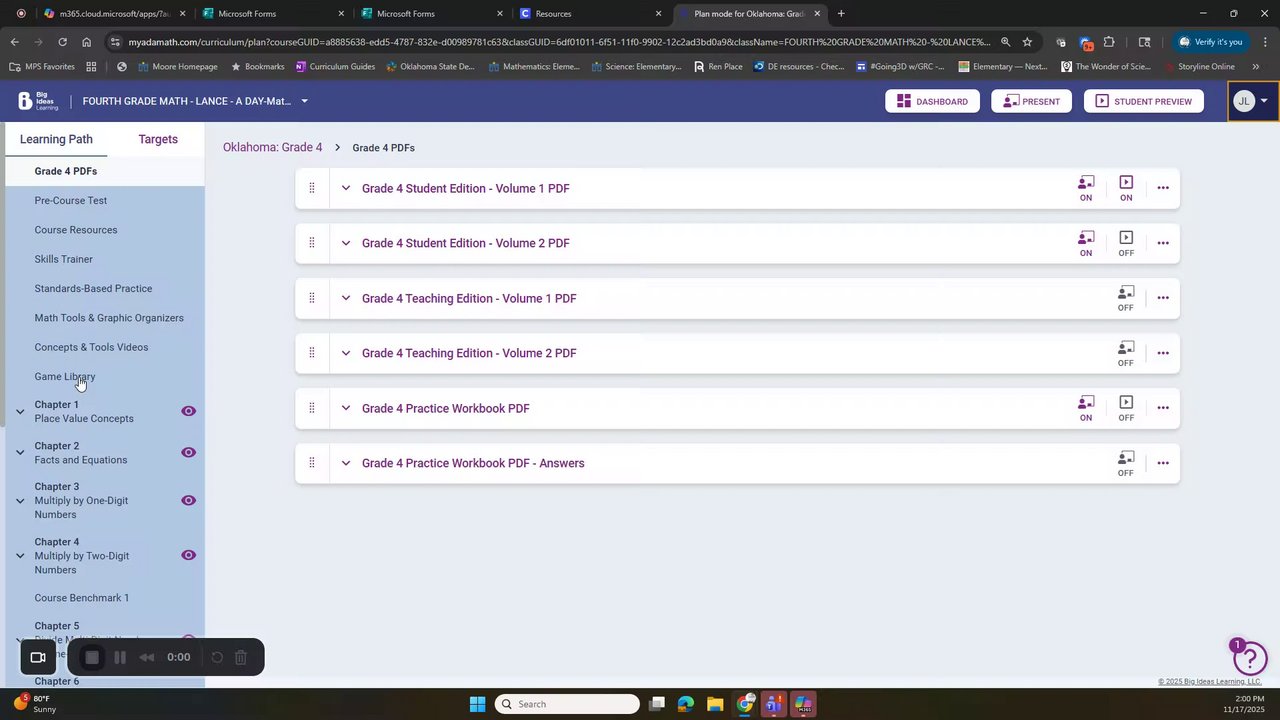Grab drag handle of Student Edition Volume 1

point(312,188)
